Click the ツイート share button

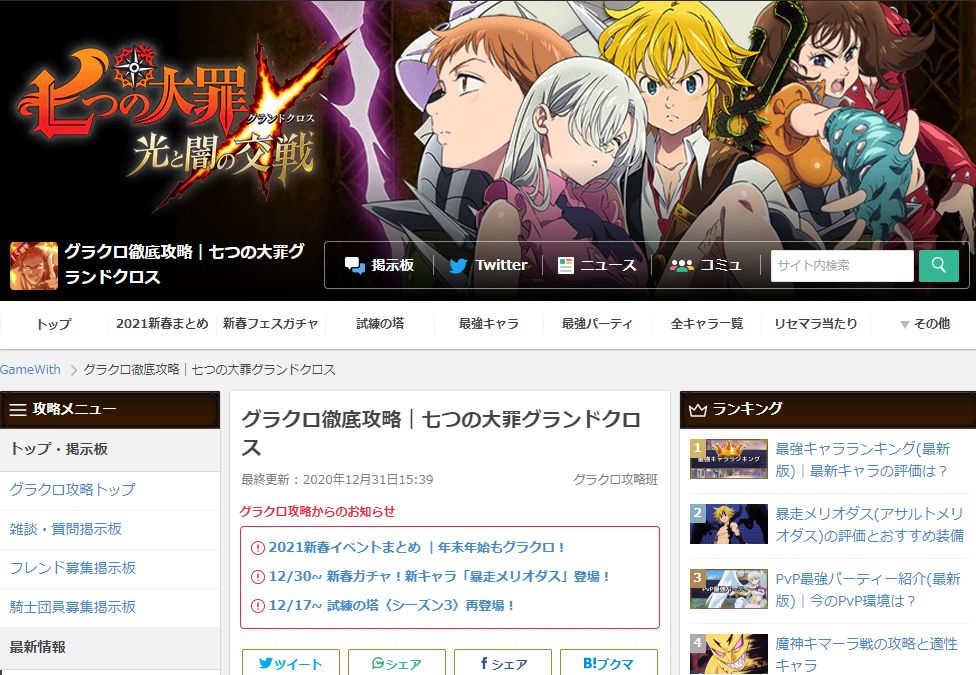click(291, 663)
